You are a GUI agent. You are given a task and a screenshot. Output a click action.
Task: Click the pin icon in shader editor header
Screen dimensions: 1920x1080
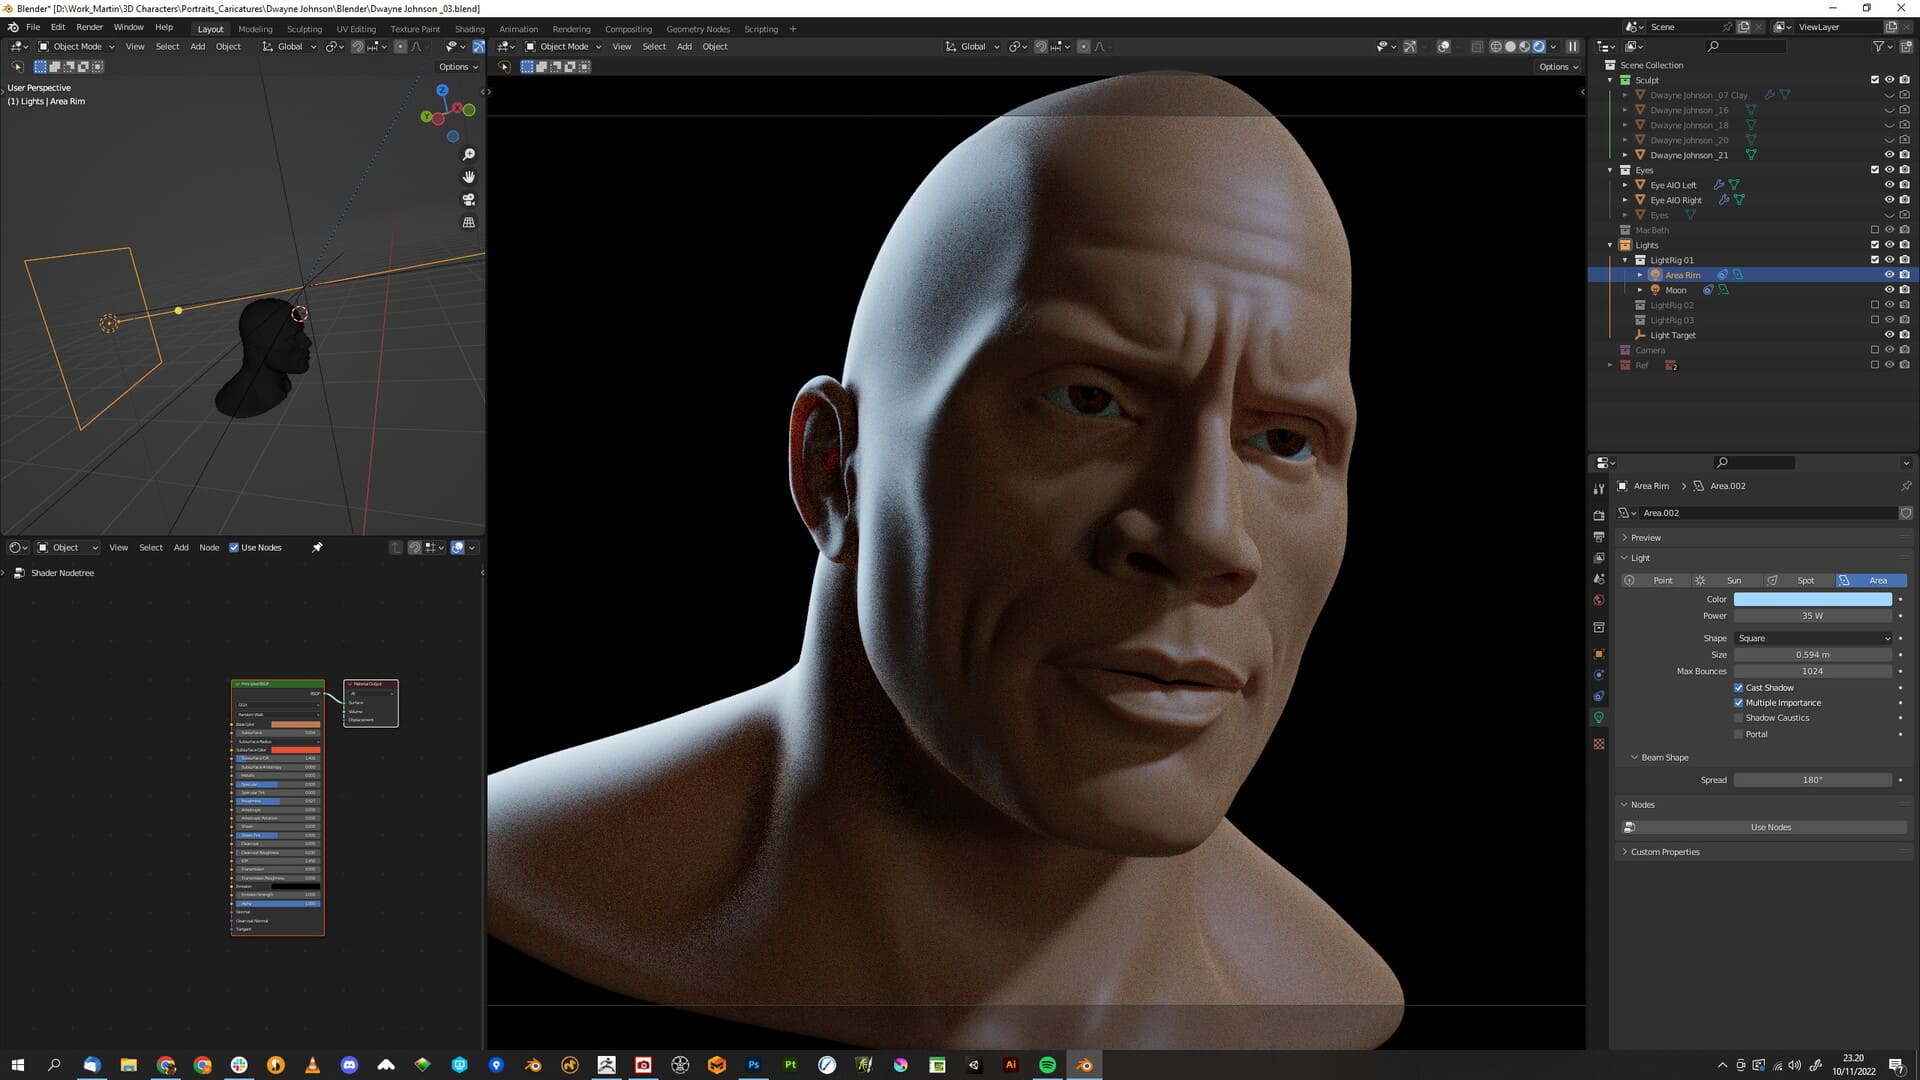(x=317, y=547)
